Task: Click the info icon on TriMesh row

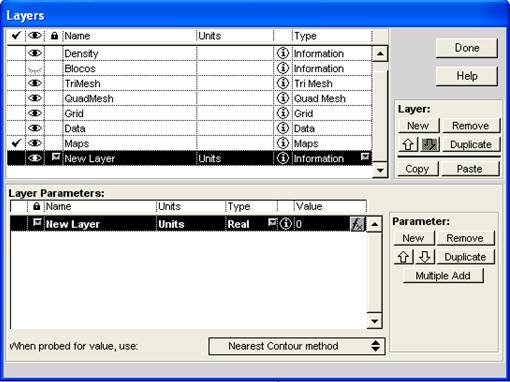Action: point(283,83)
